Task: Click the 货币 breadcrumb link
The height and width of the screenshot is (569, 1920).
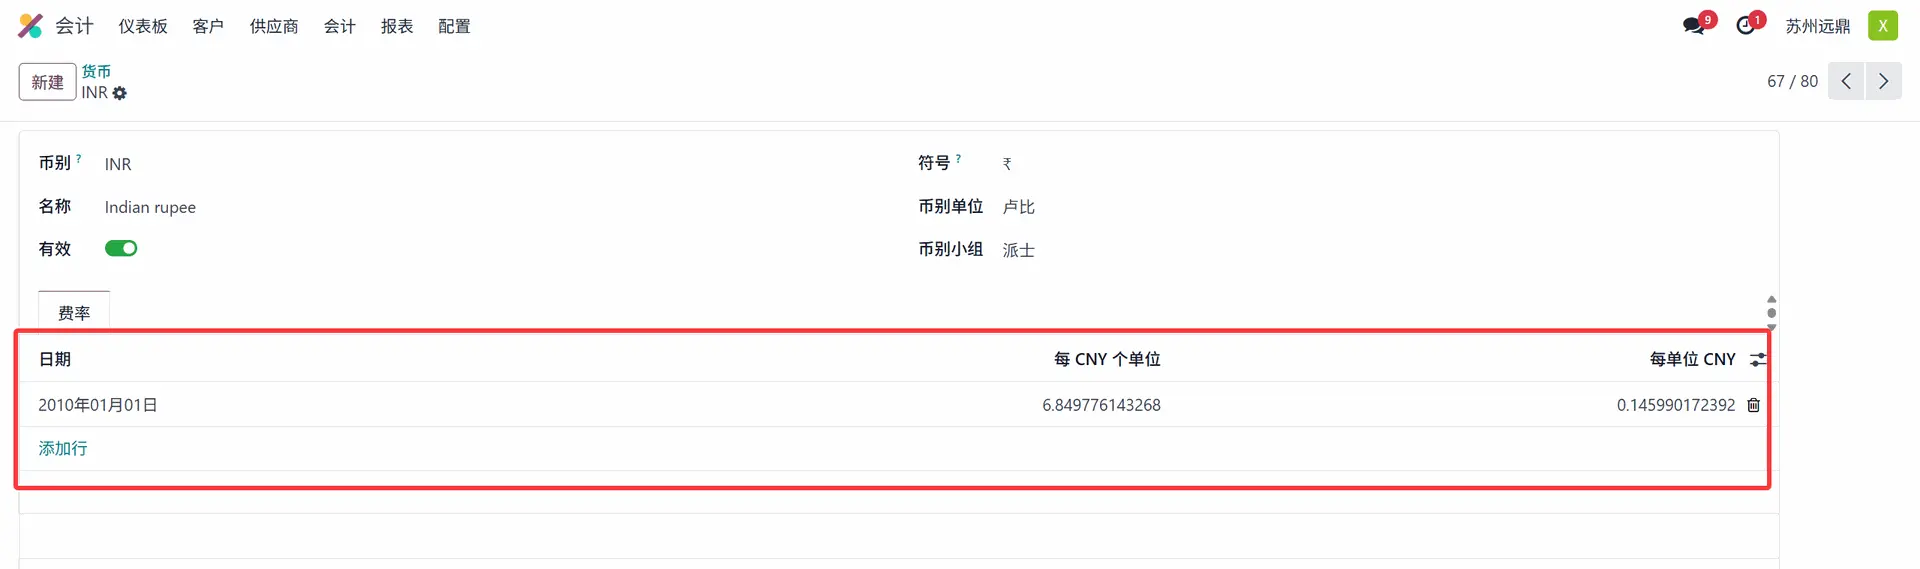Action: (96, 71)
